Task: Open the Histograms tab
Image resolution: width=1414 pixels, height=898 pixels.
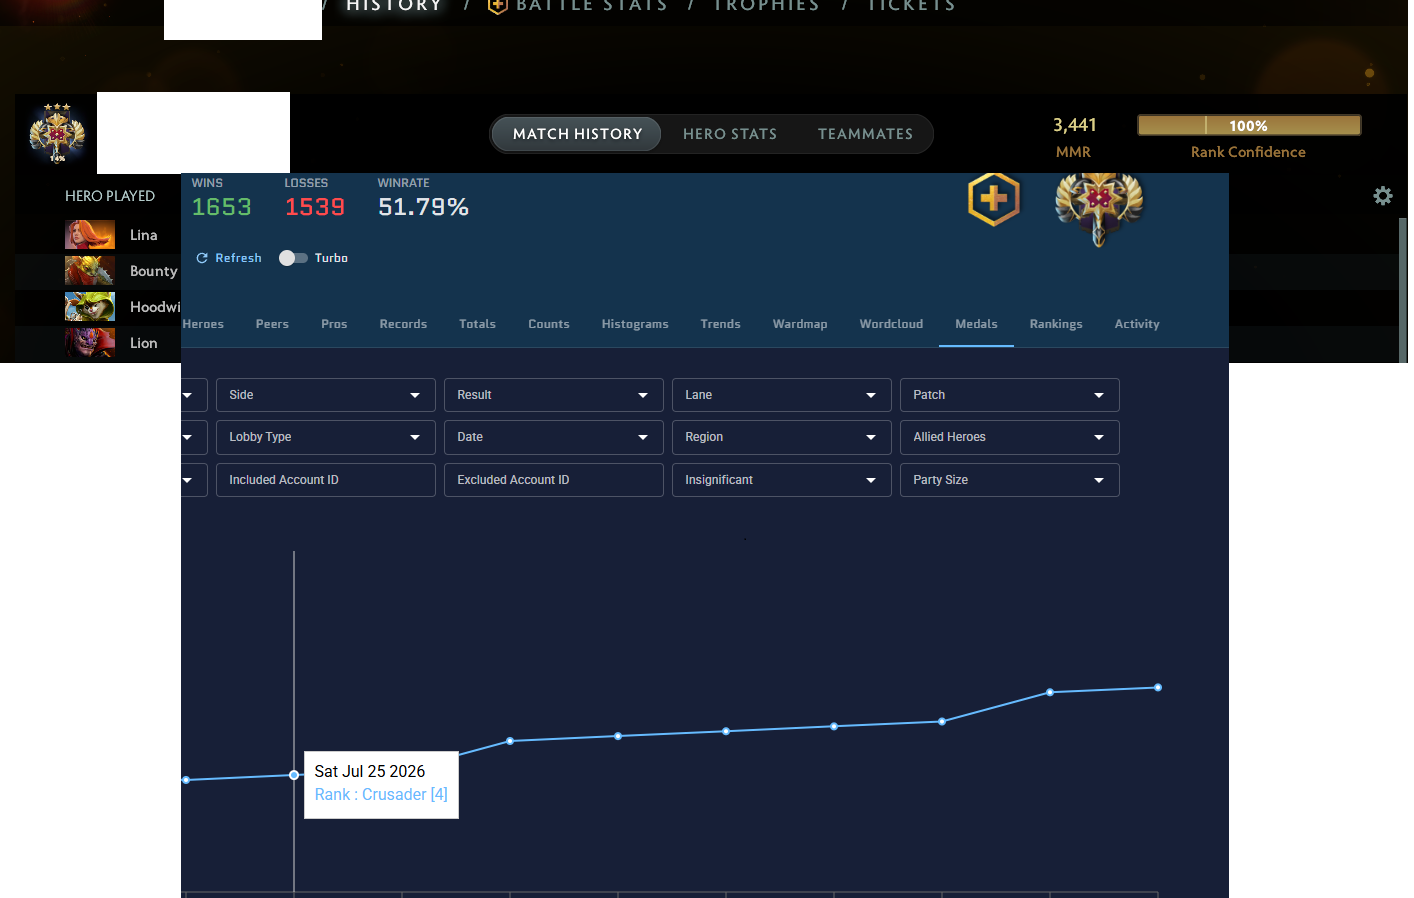Action: click(x=635, y=324)
